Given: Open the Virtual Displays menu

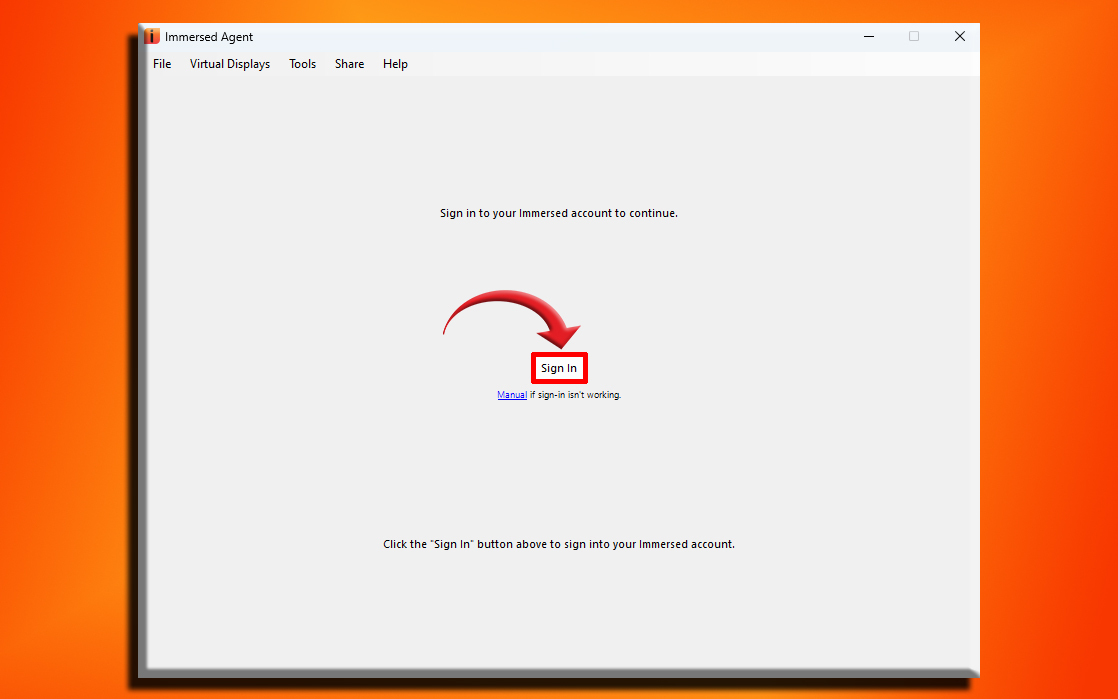Looking at the screenshot, I should [230, 64].
